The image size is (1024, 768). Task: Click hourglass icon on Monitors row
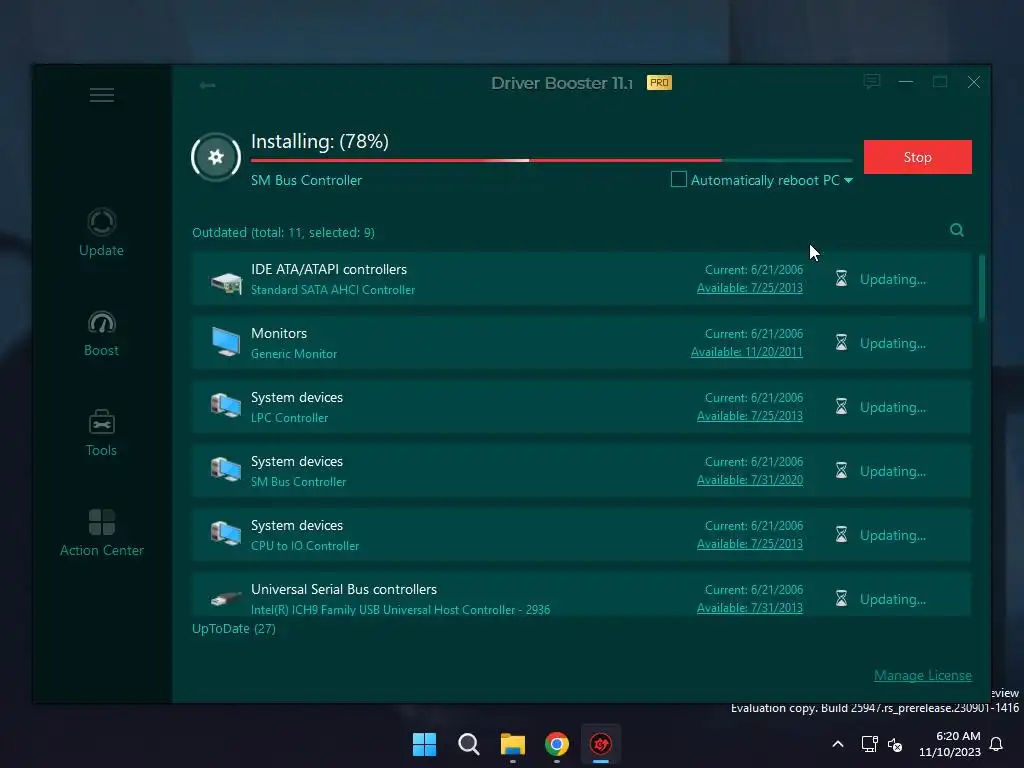pyautogui.click(x=841, y=343)
